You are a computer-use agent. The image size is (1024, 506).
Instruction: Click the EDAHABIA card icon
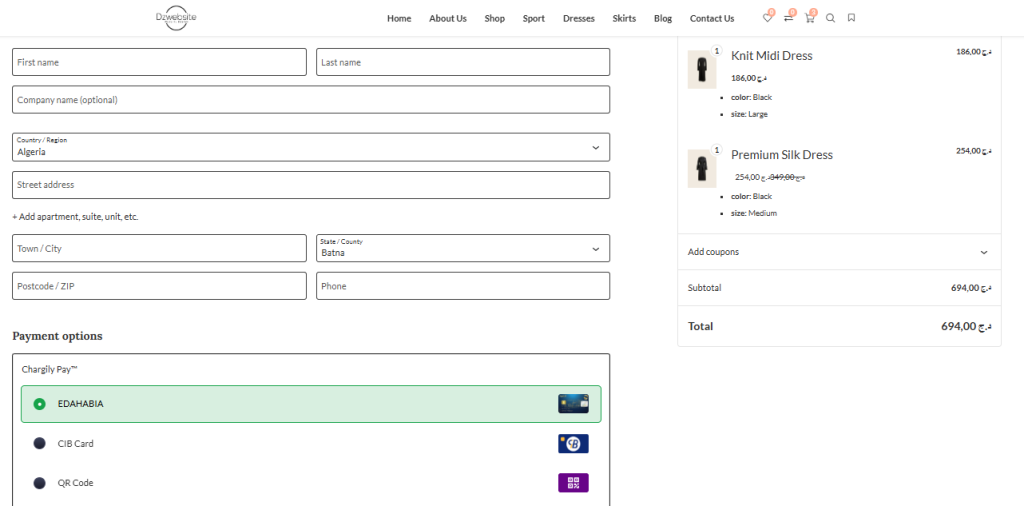[x=573, y=404]
